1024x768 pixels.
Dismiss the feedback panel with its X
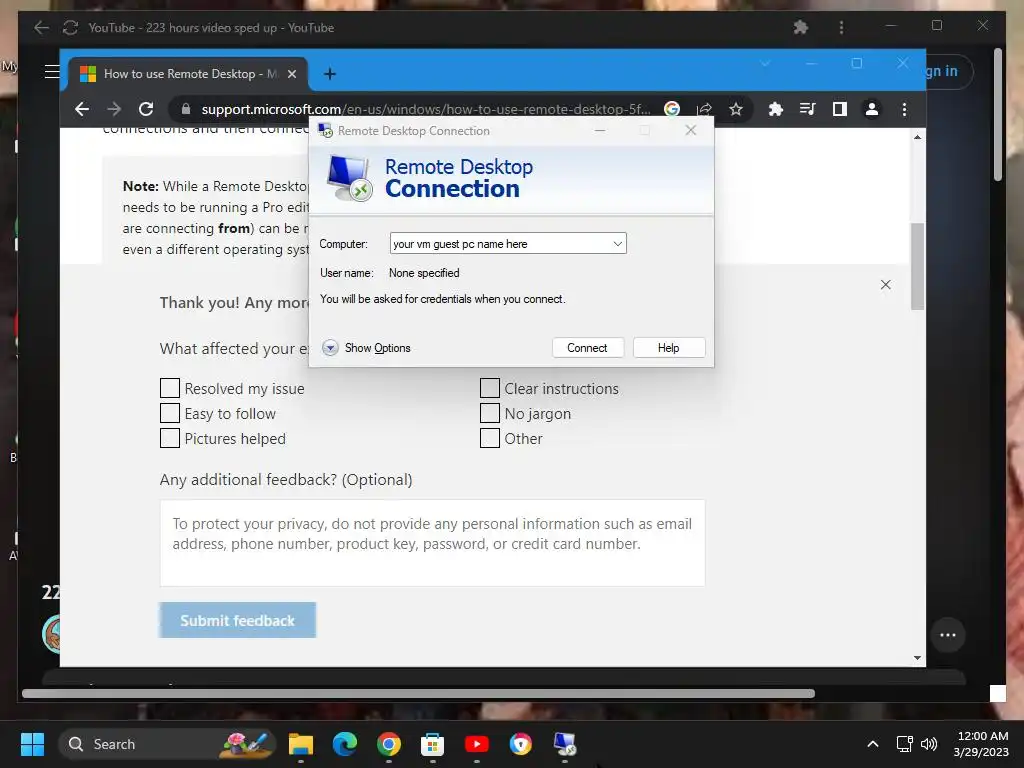(886, 285)
